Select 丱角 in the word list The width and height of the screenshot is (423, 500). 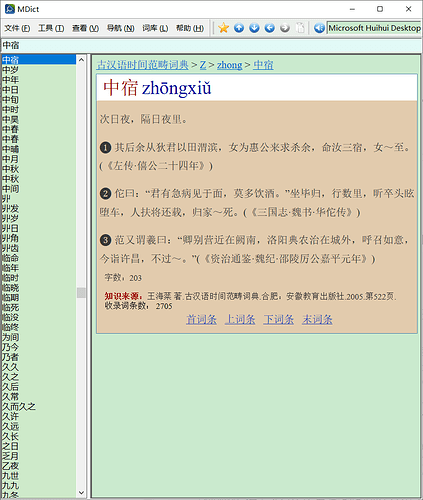39,238
